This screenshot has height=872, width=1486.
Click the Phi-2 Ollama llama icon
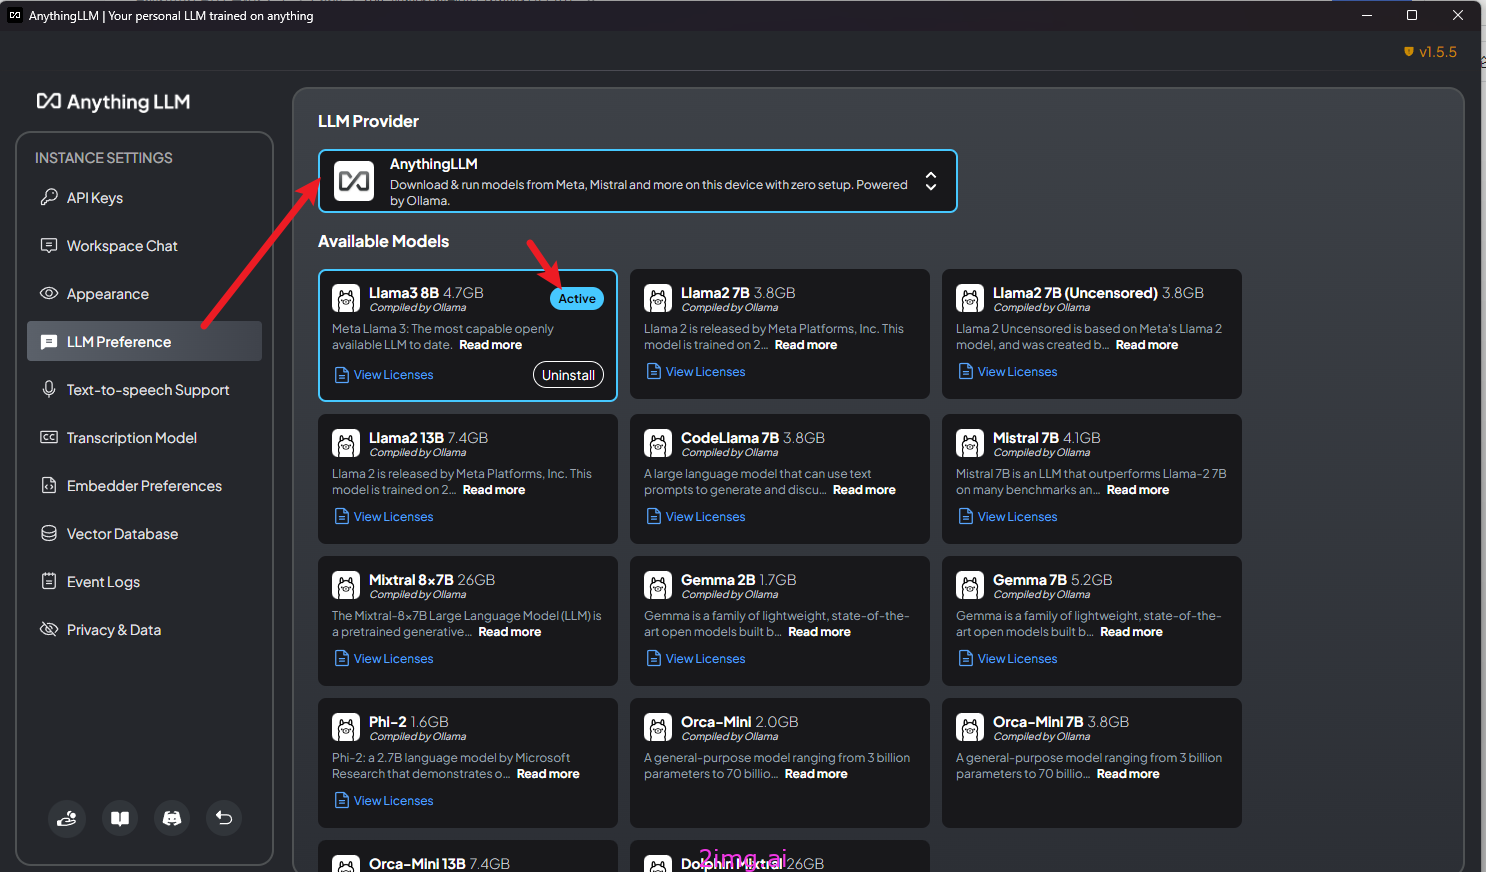(346, 727)
